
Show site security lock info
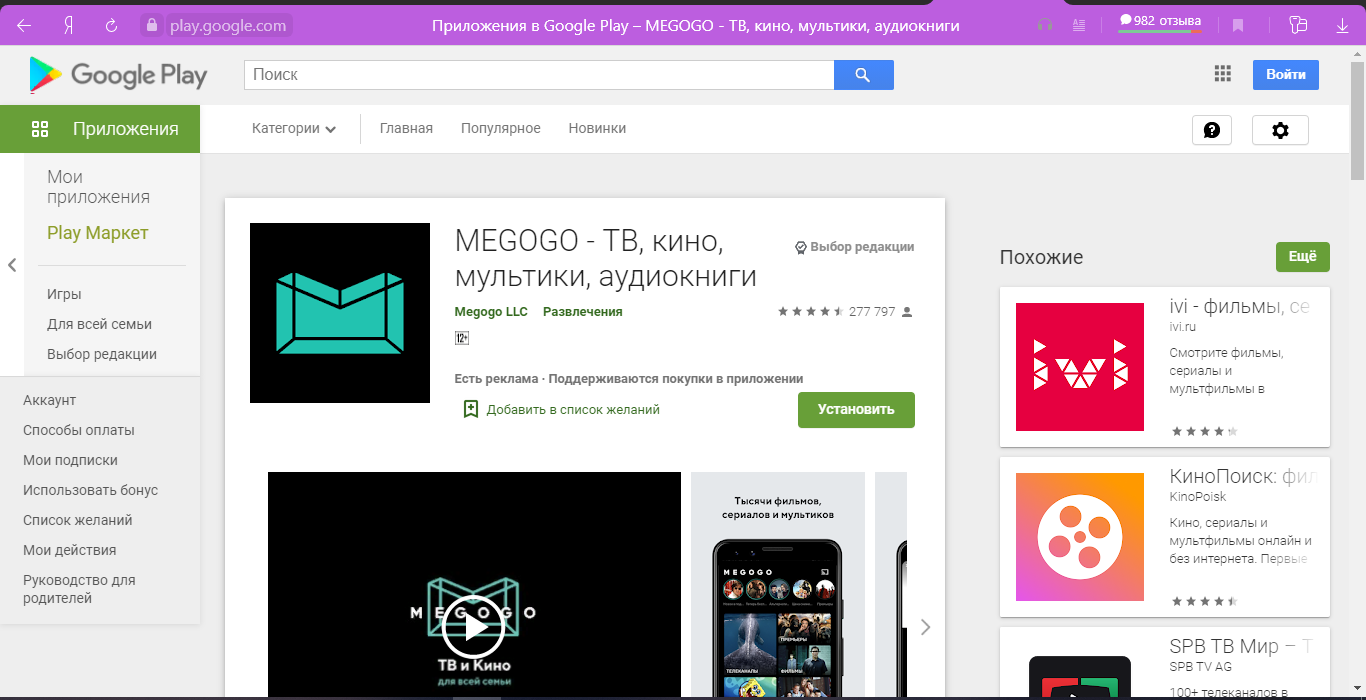coord(151,26)
